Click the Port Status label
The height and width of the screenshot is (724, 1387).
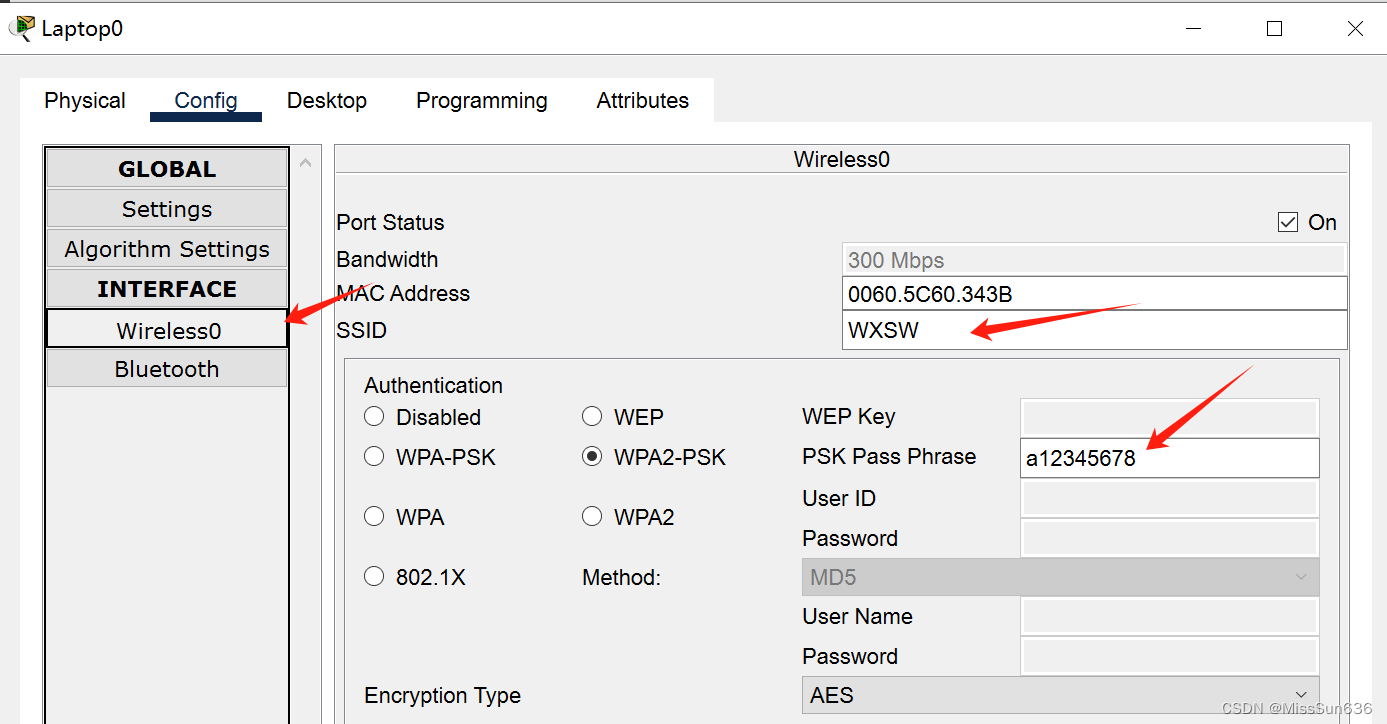pyautogui.click(x=390, y=222)
